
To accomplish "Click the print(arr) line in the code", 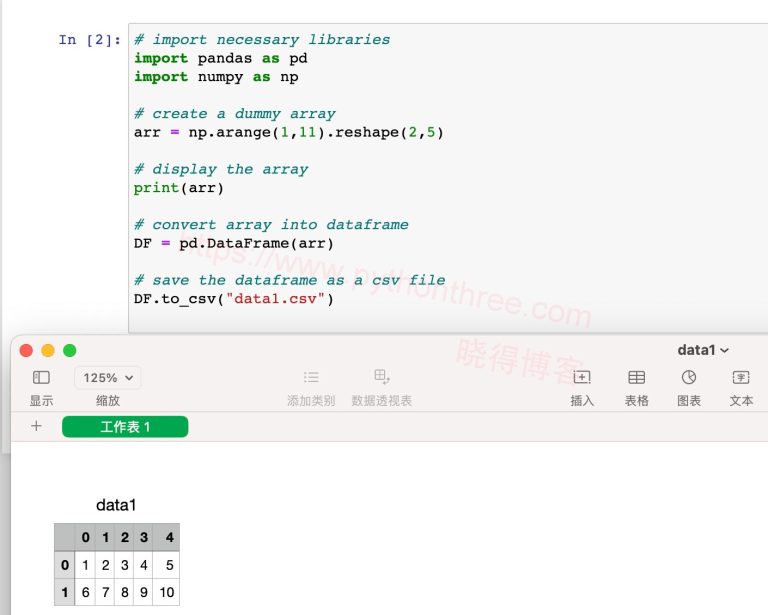I will [x=179, y=188].
